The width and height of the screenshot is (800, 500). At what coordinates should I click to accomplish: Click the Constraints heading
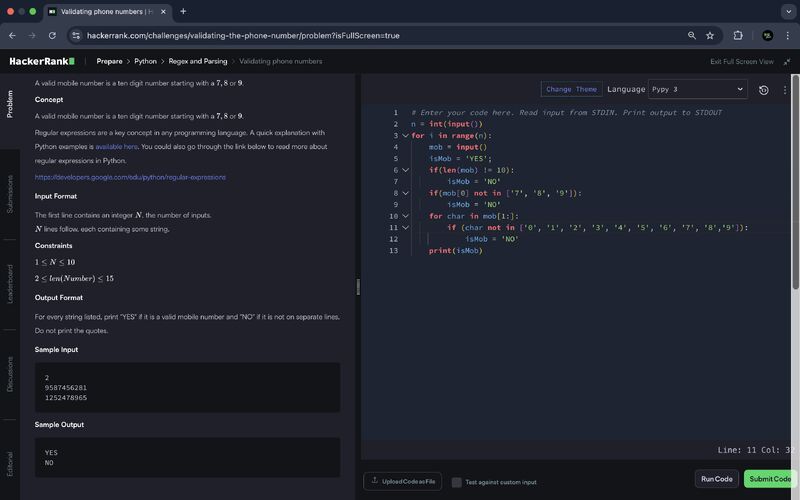point(54,245)
